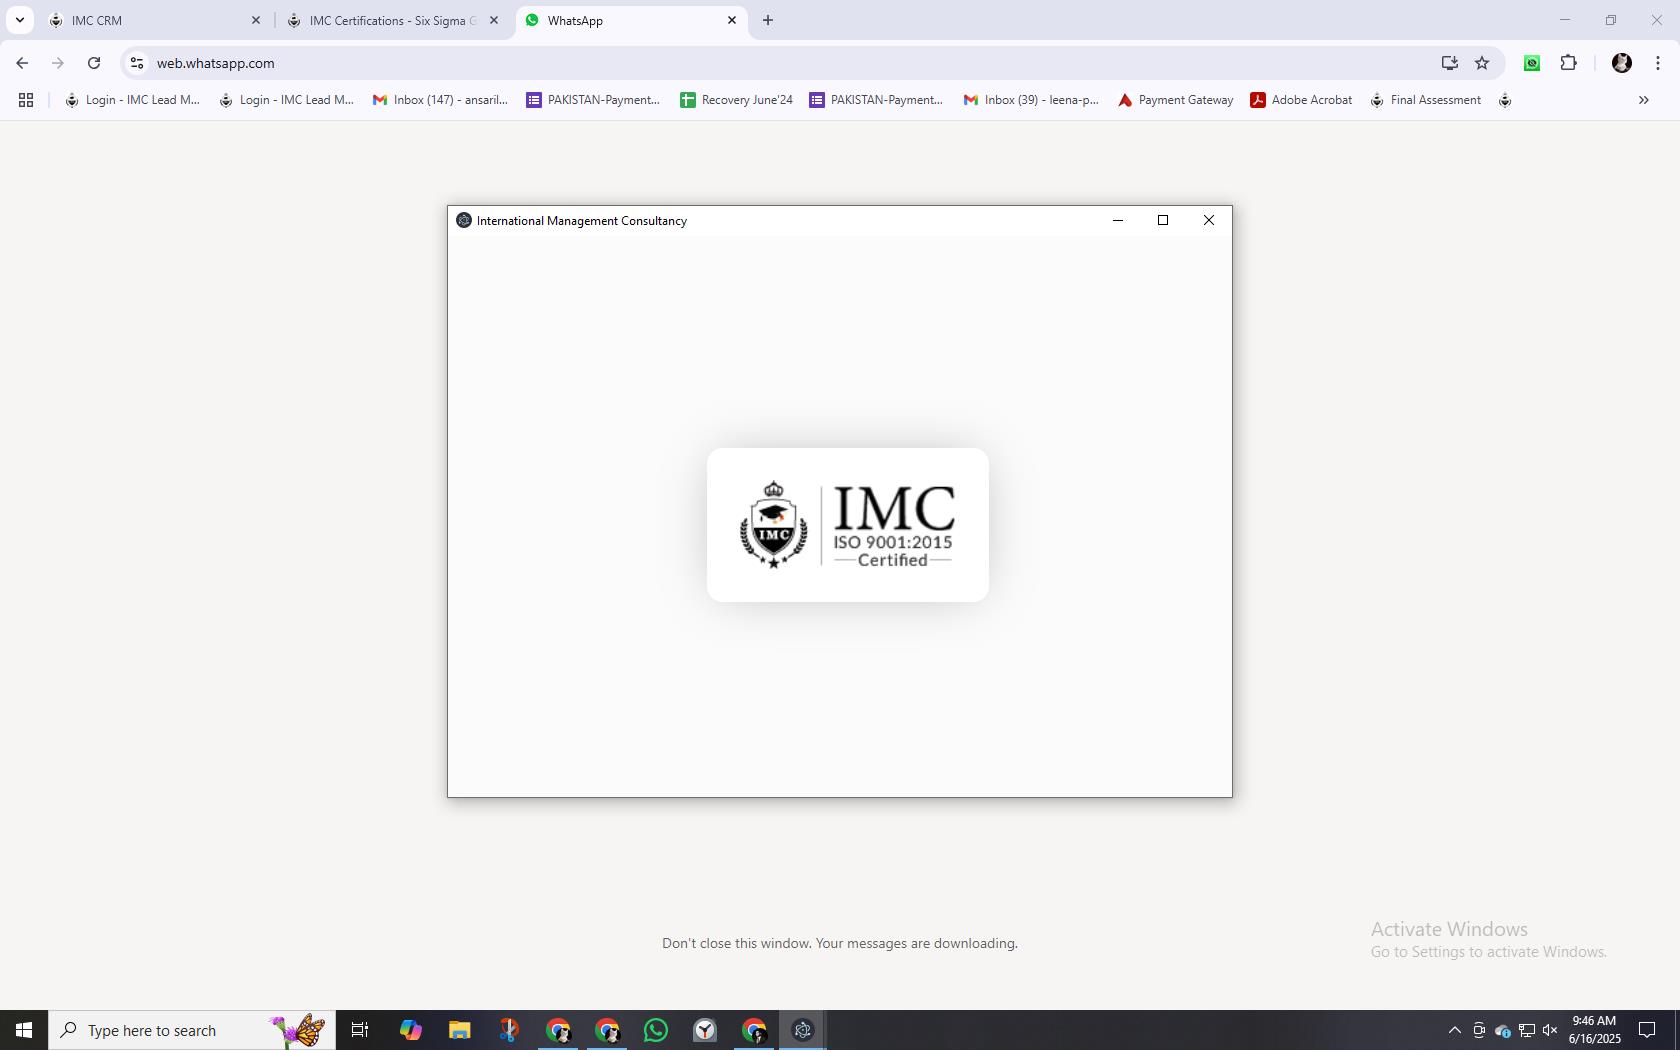Screen dimensions: 1680x1050
Task: Open the green extension icon in toolbar
Action: click(x=1532, y=63)
